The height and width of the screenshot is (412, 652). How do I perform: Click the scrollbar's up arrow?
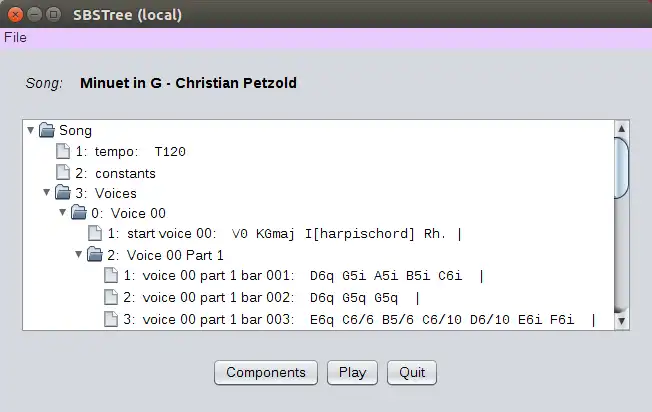pyautogui.click(x=621, y=129)
